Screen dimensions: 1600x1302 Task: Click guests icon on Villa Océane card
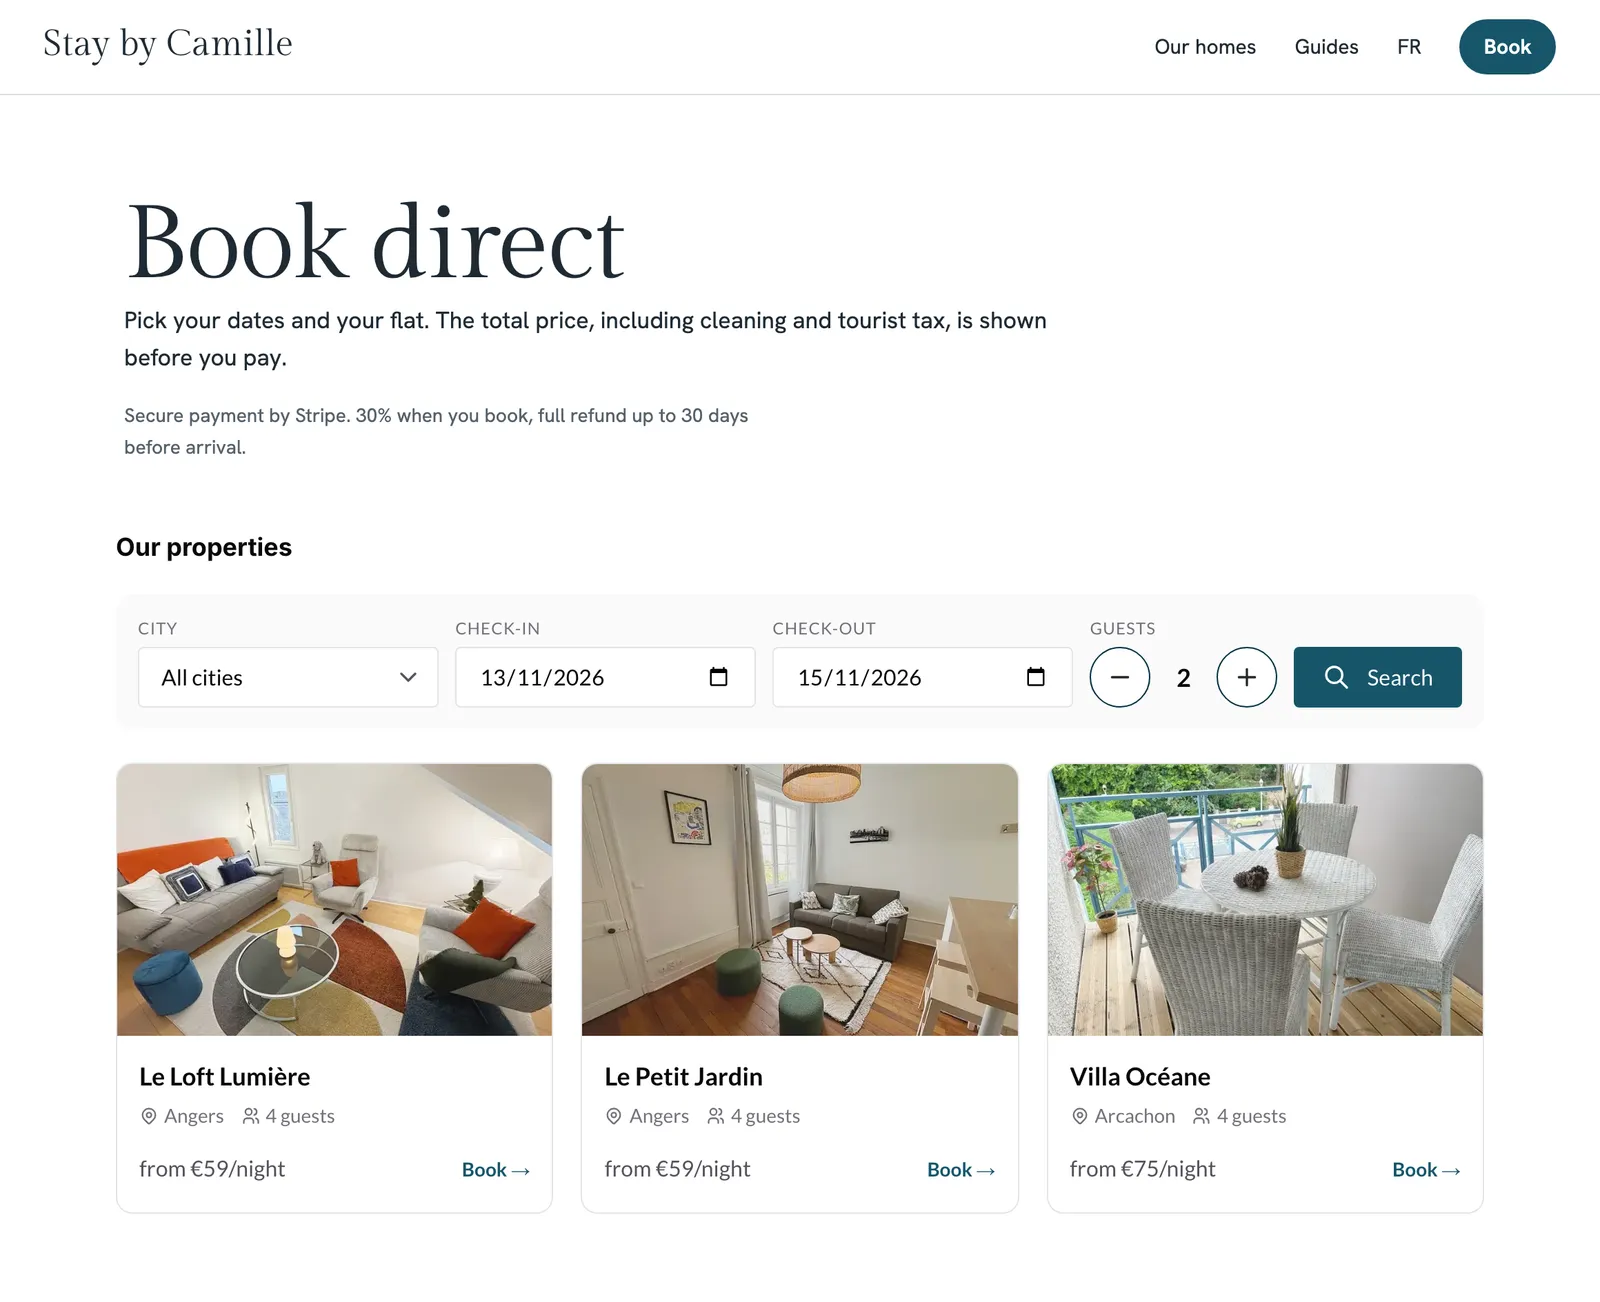(x=1202, y=1116)
